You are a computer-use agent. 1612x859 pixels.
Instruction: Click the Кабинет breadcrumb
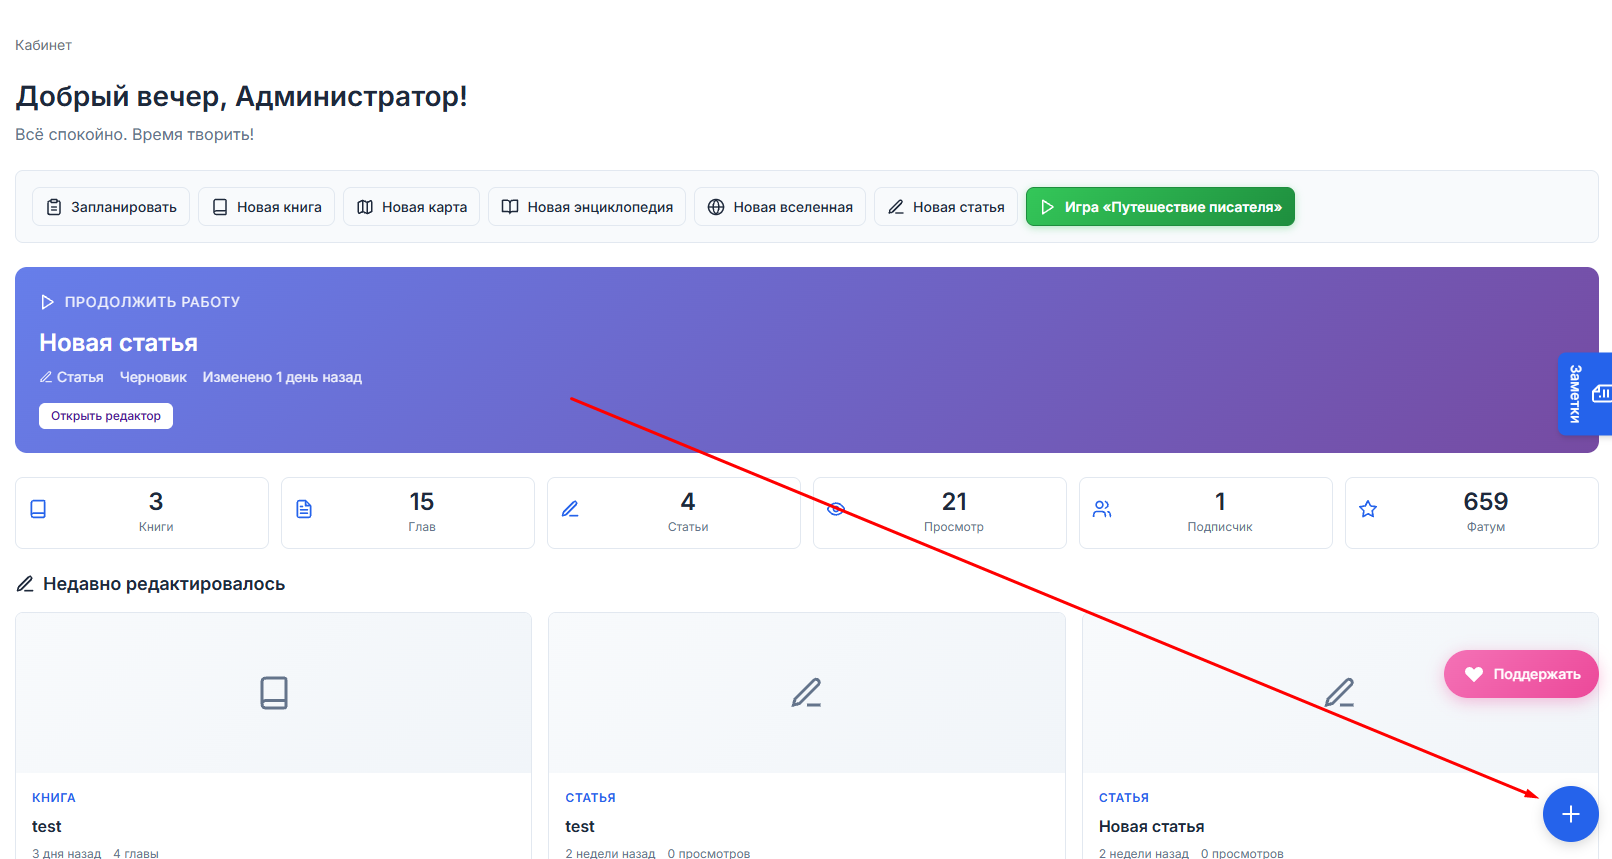[x=43, y=45]
